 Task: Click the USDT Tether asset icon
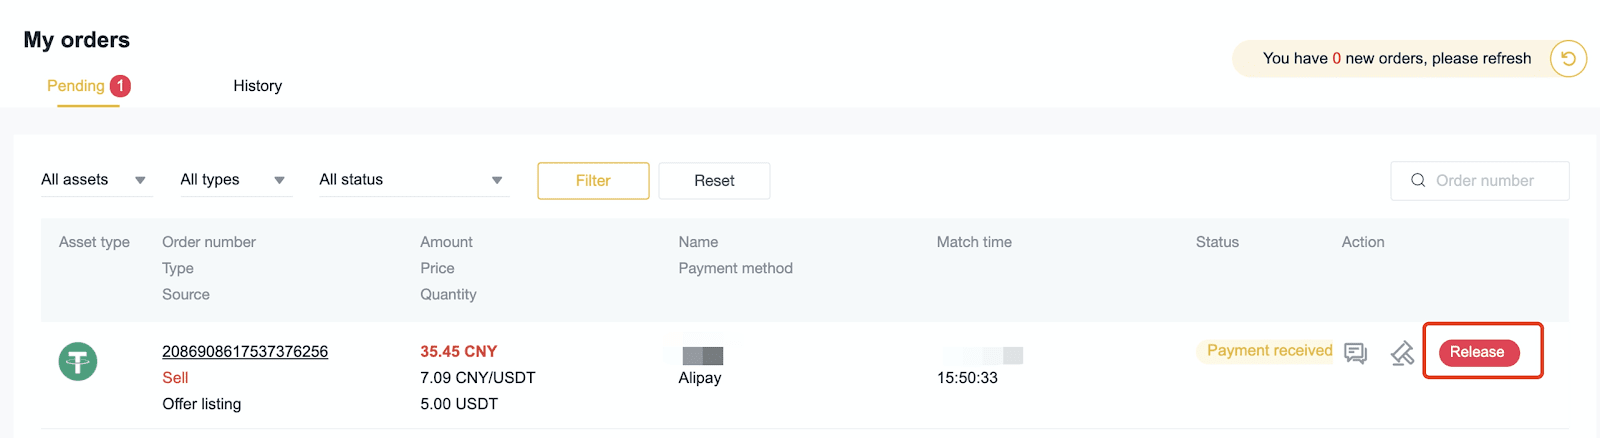(x=78, y=361)
